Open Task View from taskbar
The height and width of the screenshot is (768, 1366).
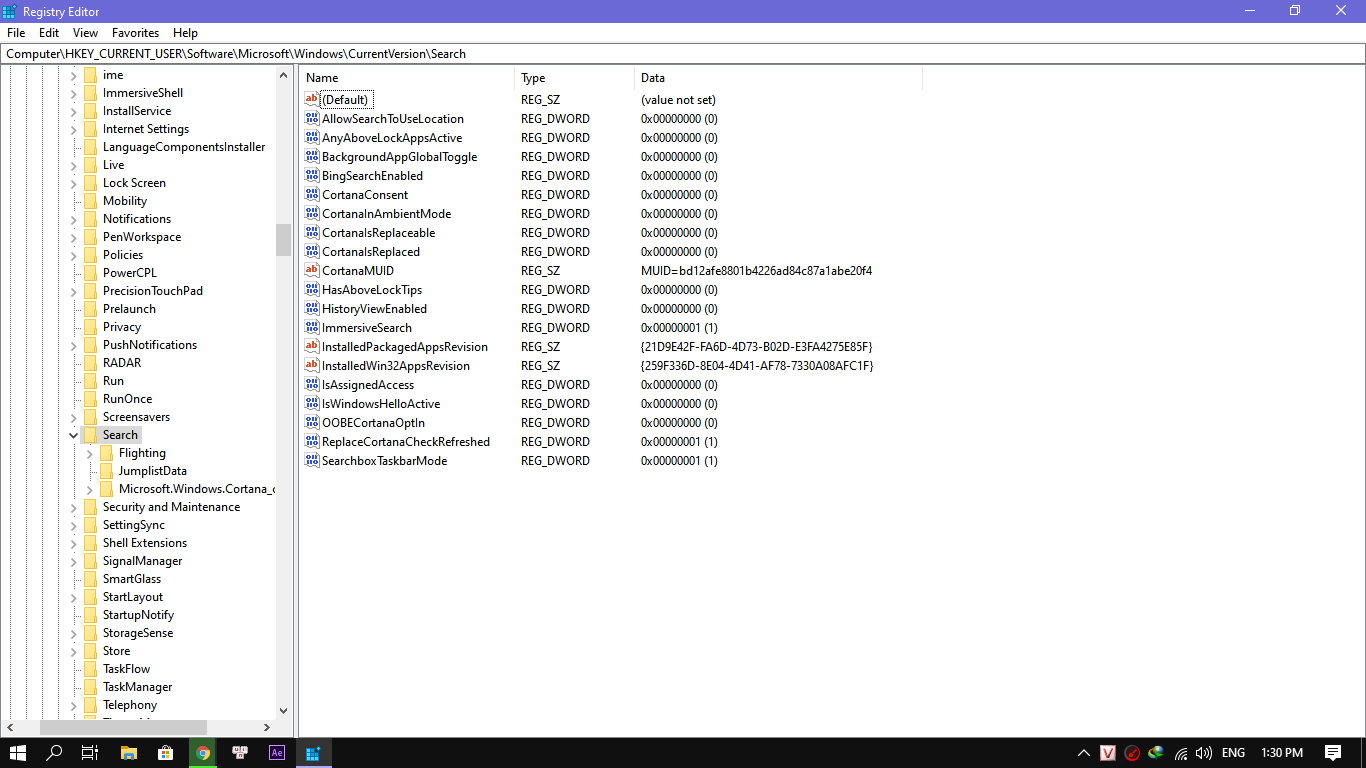(x=90, y=753)
